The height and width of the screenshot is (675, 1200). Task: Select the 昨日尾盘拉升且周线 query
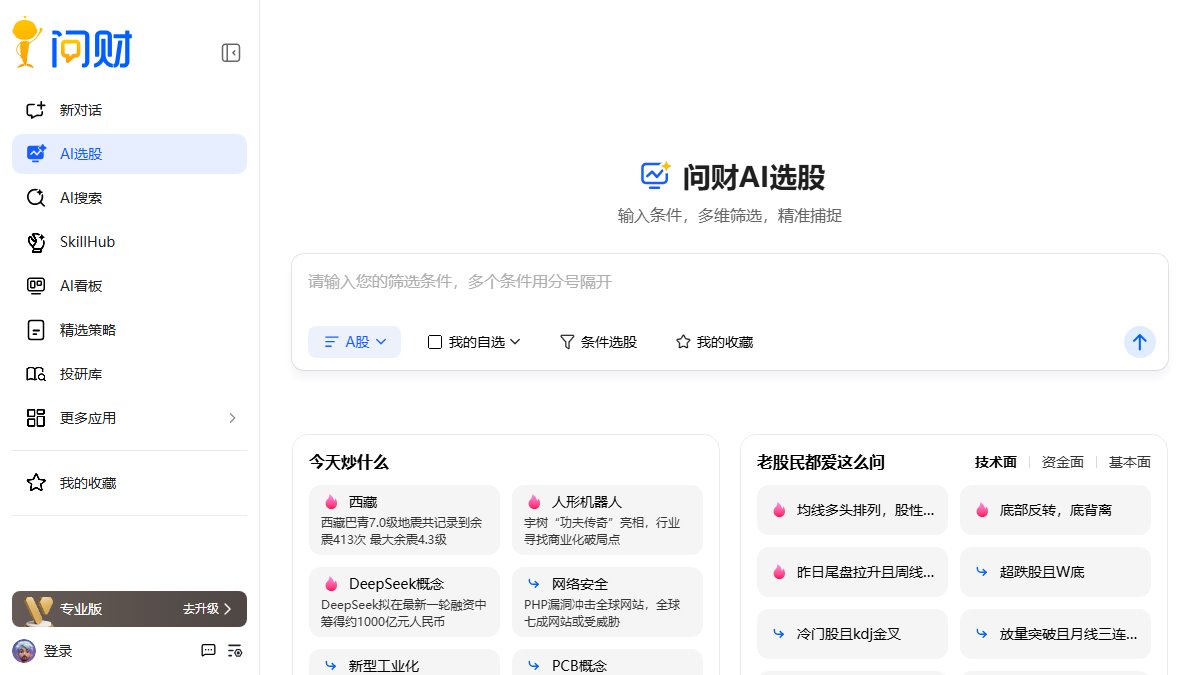[x=852, y=572]
